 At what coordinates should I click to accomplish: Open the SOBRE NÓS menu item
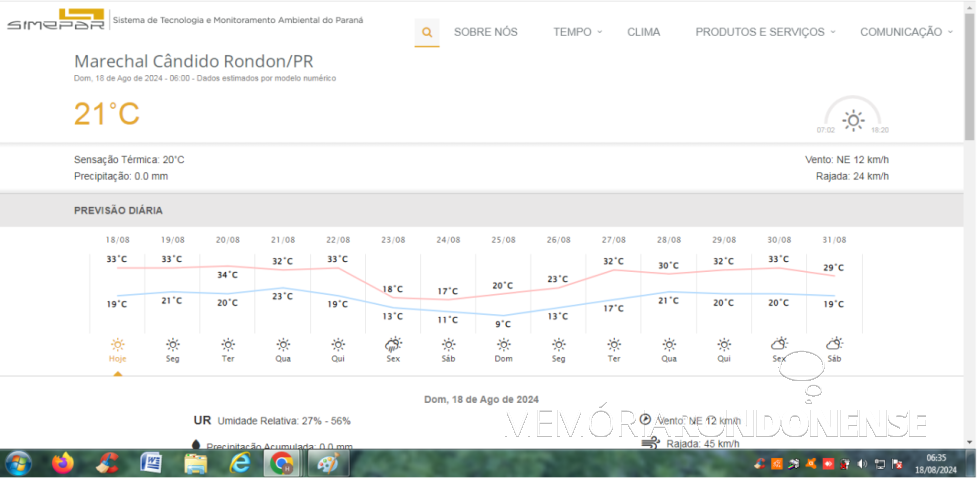coord(486,32)
